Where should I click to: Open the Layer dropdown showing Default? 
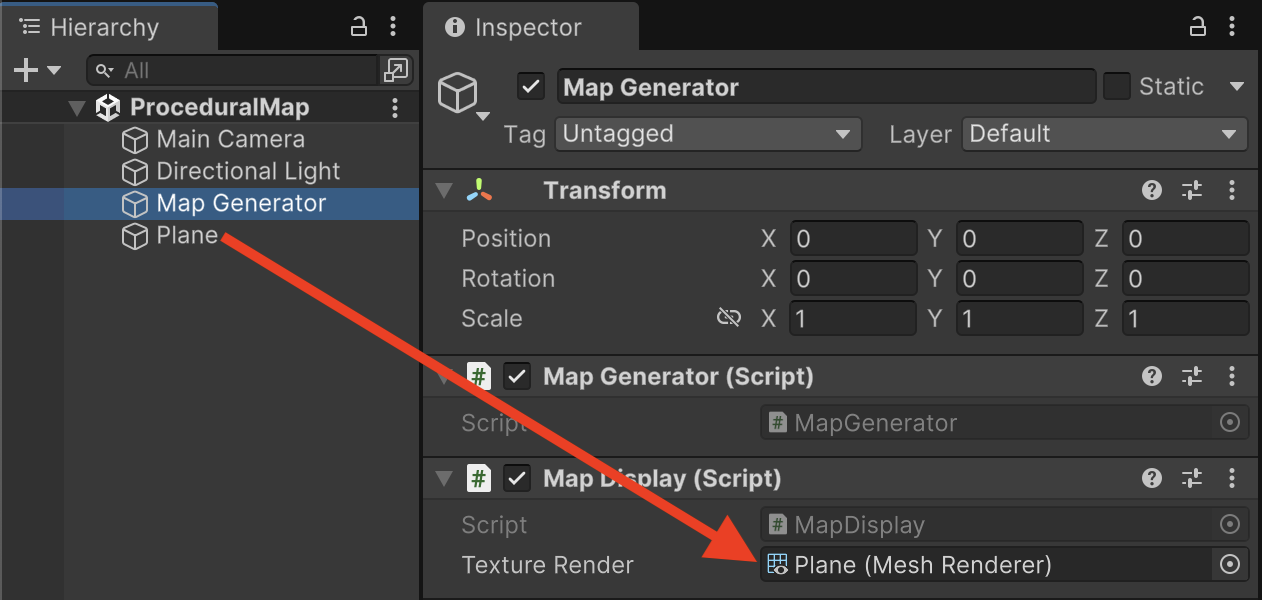pyautogui.click(x=1104, y=134)
